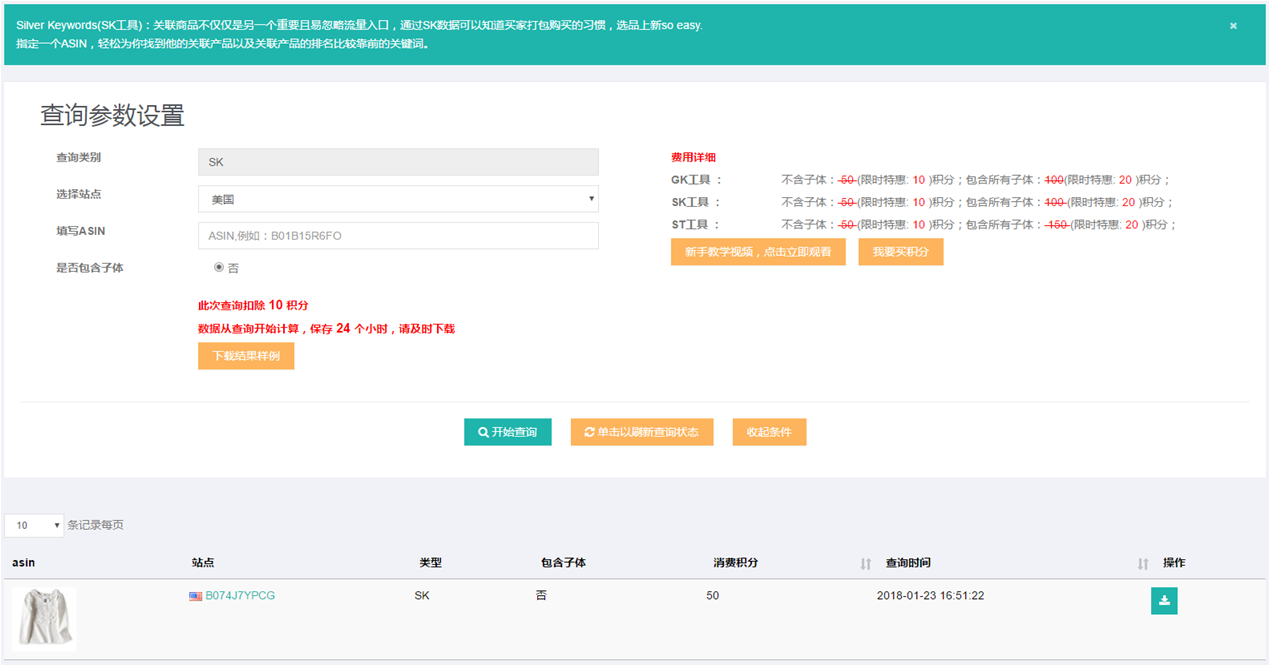The width and height of the screenshot is (1270, 666).
Task: Click the sort arrows for 消费积分 column
Action: pos(865,564)
